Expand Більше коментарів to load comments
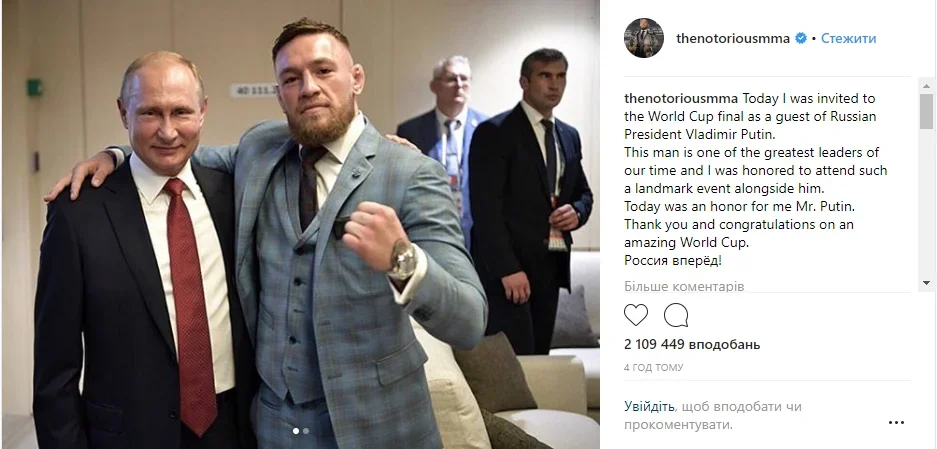 684,286
